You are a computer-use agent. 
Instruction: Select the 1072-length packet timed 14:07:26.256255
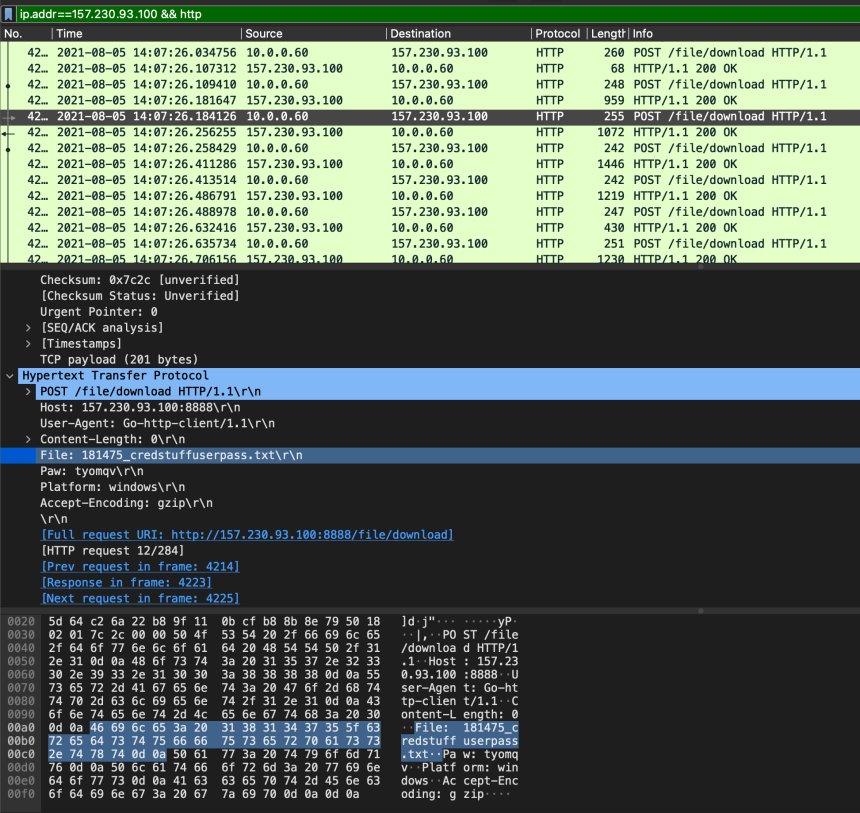pos(430,132)
